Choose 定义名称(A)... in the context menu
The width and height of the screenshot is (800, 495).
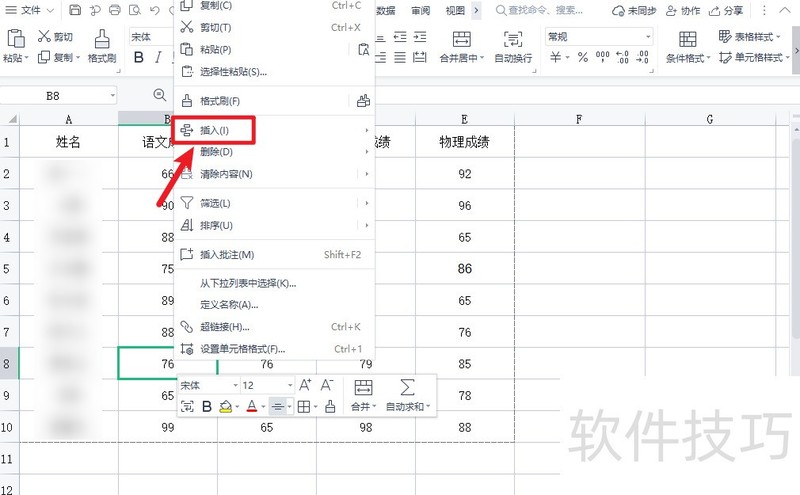(274, 305)
